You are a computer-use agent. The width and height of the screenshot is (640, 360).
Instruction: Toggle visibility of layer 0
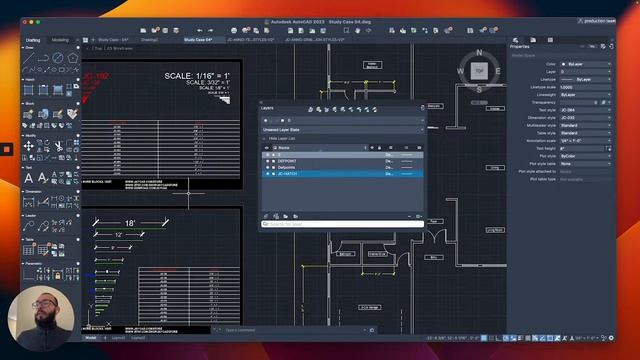click(x=268, y=155)
